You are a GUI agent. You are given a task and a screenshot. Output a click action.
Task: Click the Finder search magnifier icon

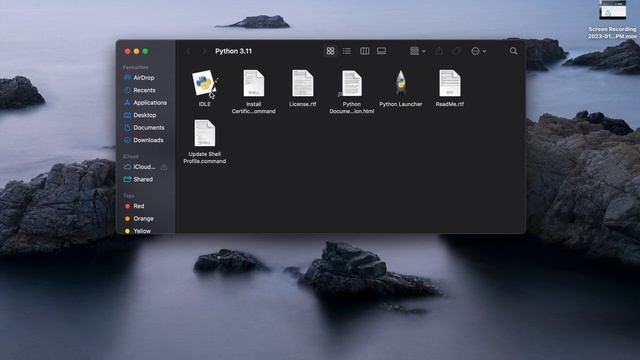point(513,51)
